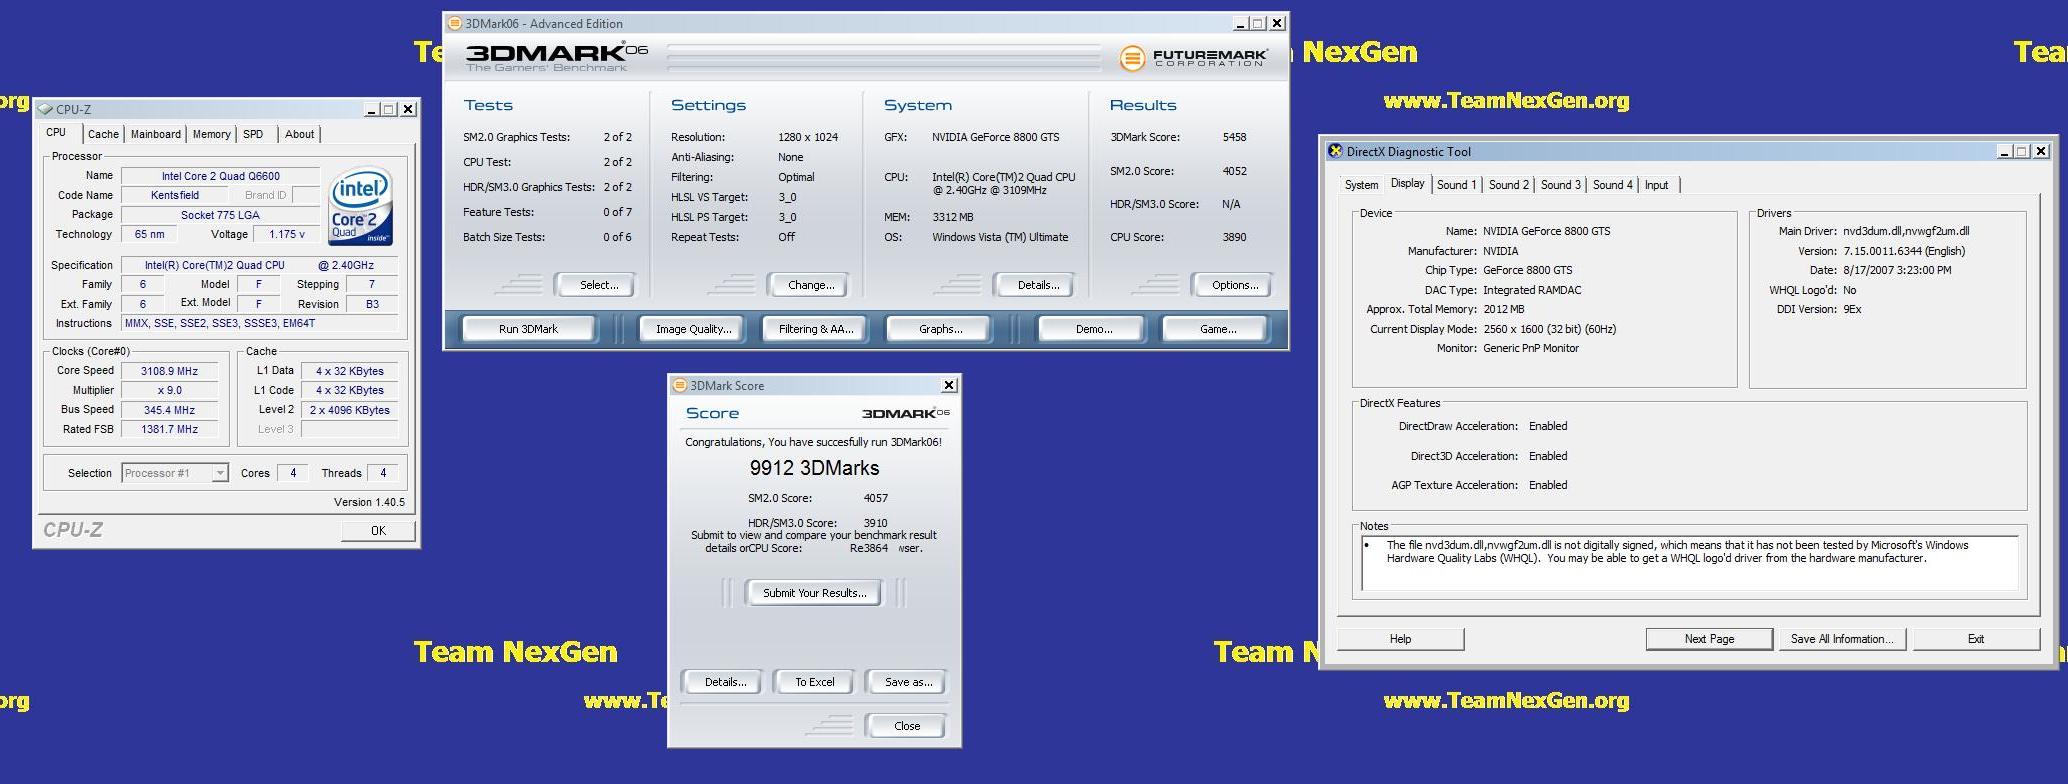Click Submit Your Results... in the Score window
Image resolution: width=2068 pixels, height=784 pixels.
tap(814, 593)
